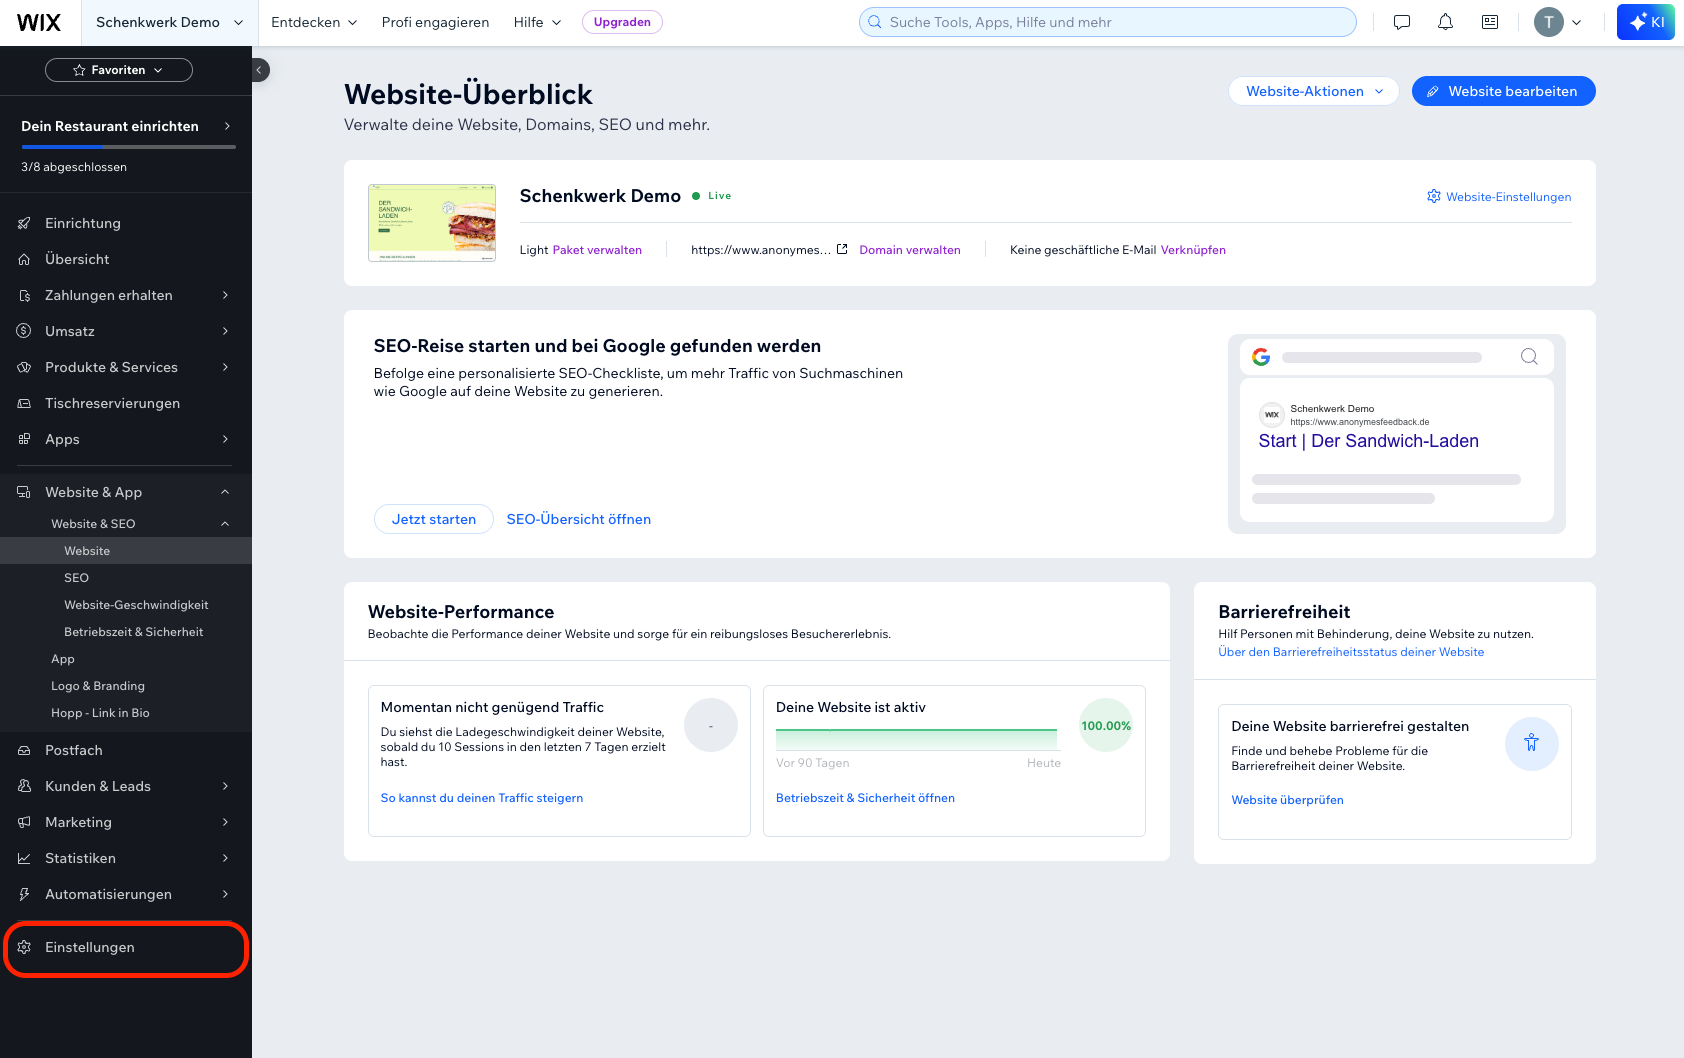This screenshot has height=1058, width=1684.
Task: Click the site preview thumbnail
Action: 432,223
